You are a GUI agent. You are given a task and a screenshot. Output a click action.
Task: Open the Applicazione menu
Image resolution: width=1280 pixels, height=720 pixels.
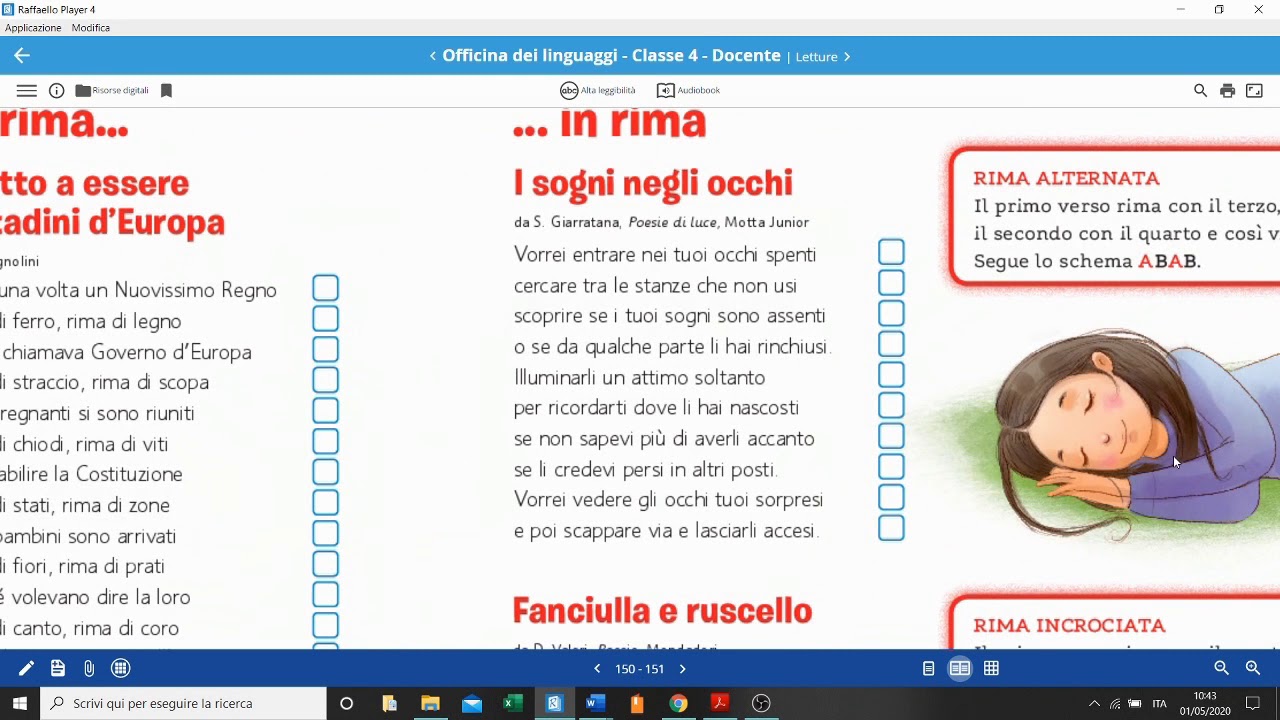pyautogui.click(x=33, y=28)
